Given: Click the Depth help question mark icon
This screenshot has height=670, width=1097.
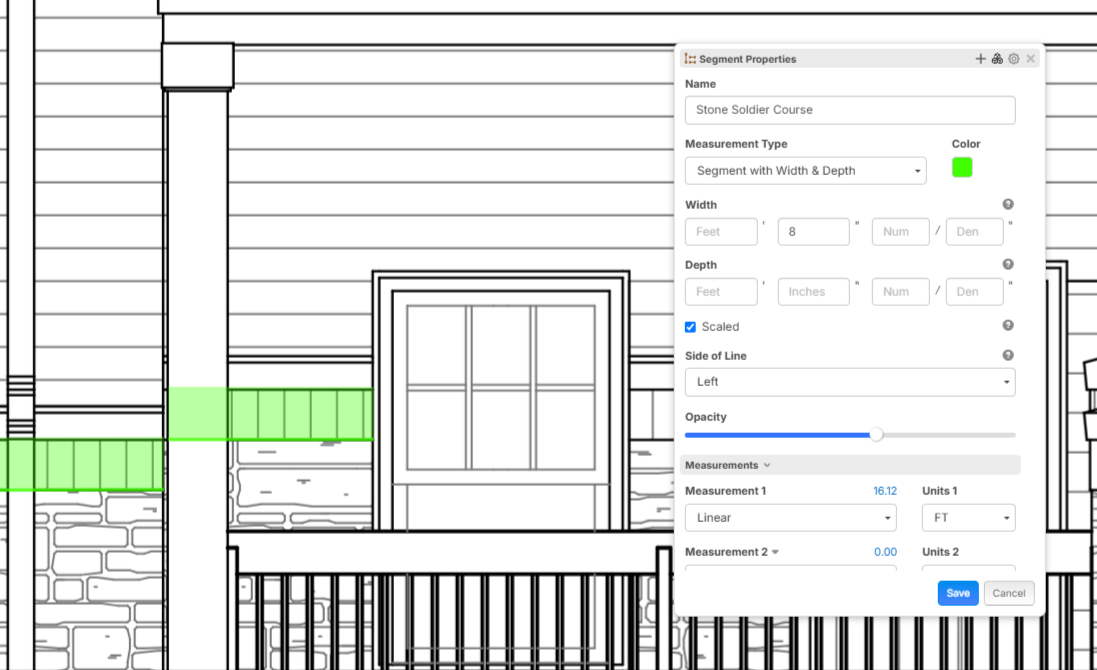Looking at the screenshot, I should (1008, 264).
